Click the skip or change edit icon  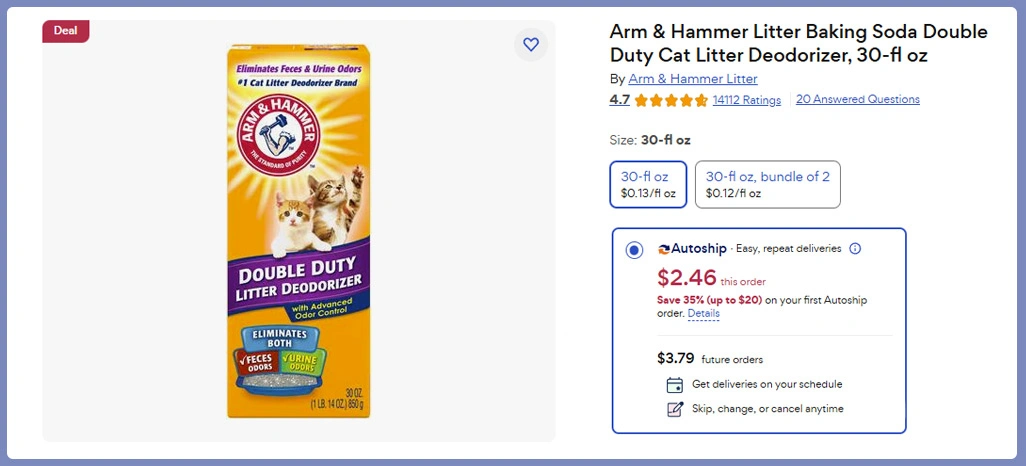[x=675, y=409]
